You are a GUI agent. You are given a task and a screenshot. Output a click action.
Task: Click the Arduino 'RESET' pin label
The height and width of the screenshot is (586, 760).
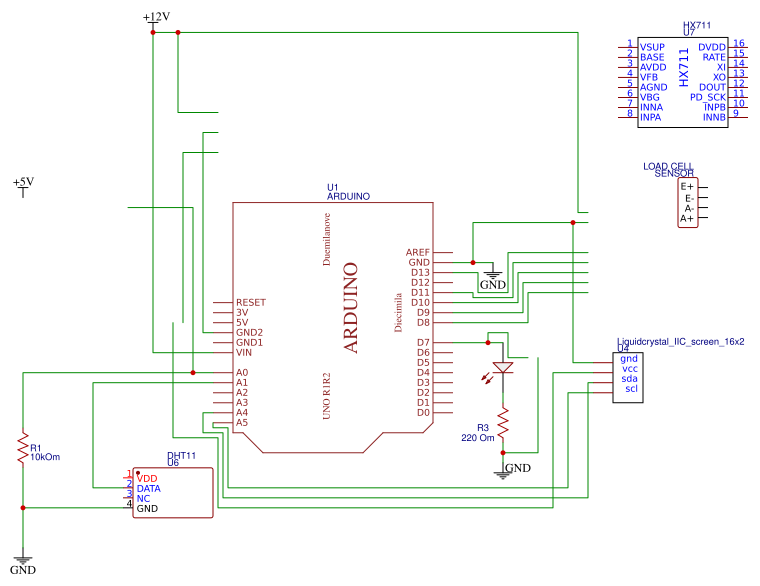[251, 302]
